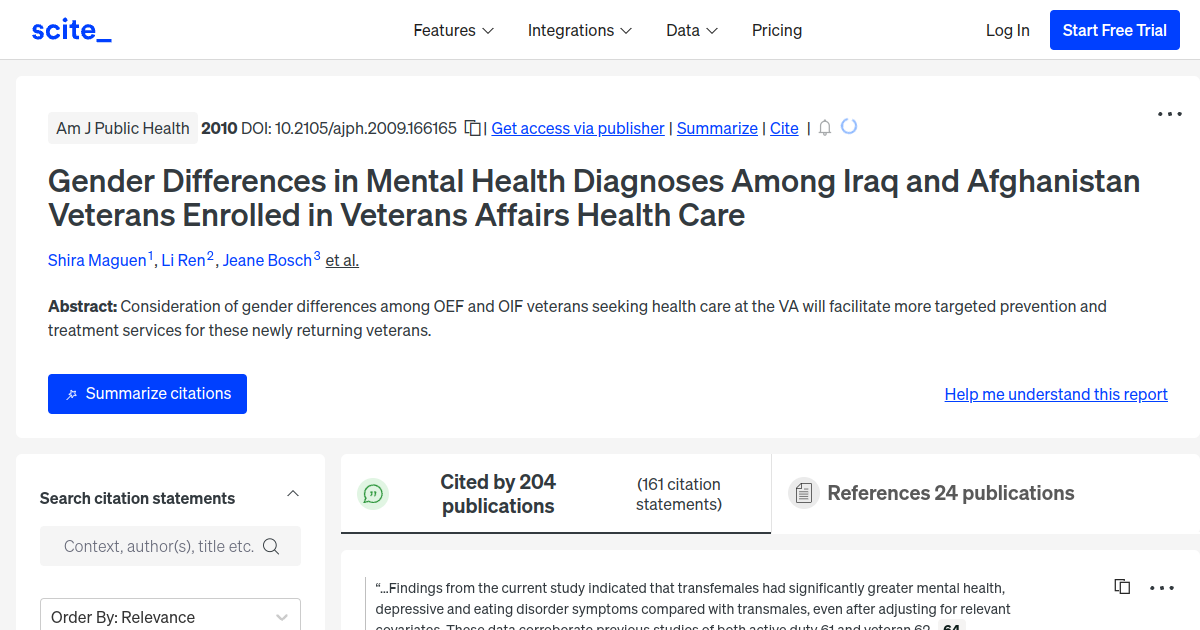Open the report's three-dot options menu
Image resolution: width=1200 pixels, height=630 pixels.
pyautogui.click(x=1169, y=114)
